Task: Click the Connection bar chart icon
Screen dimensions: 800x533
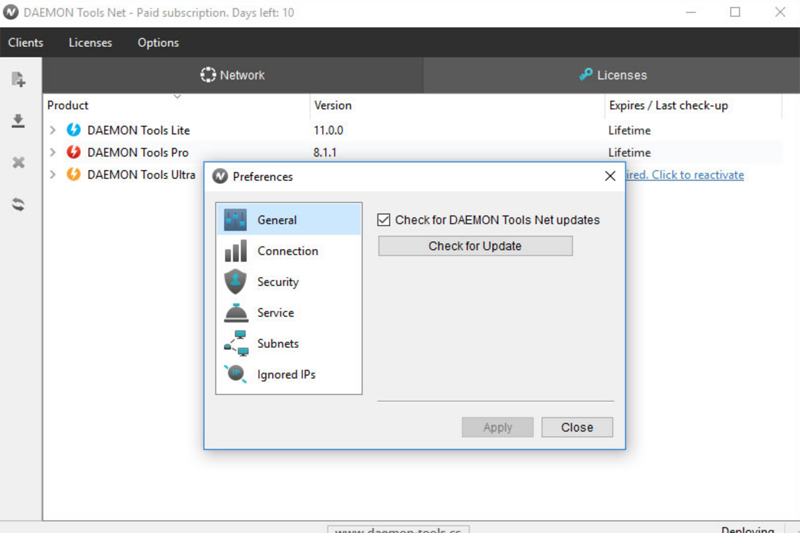Action: 235,251
